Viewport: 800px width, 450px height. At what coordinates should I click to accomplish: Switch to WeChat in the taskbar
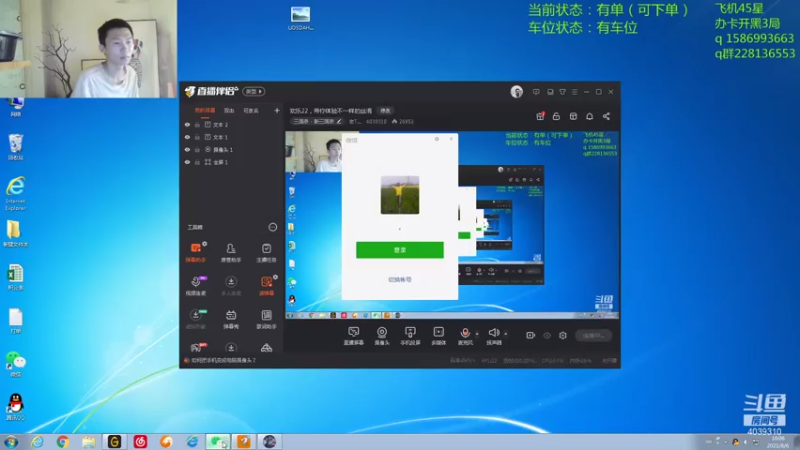coord(218,441)
